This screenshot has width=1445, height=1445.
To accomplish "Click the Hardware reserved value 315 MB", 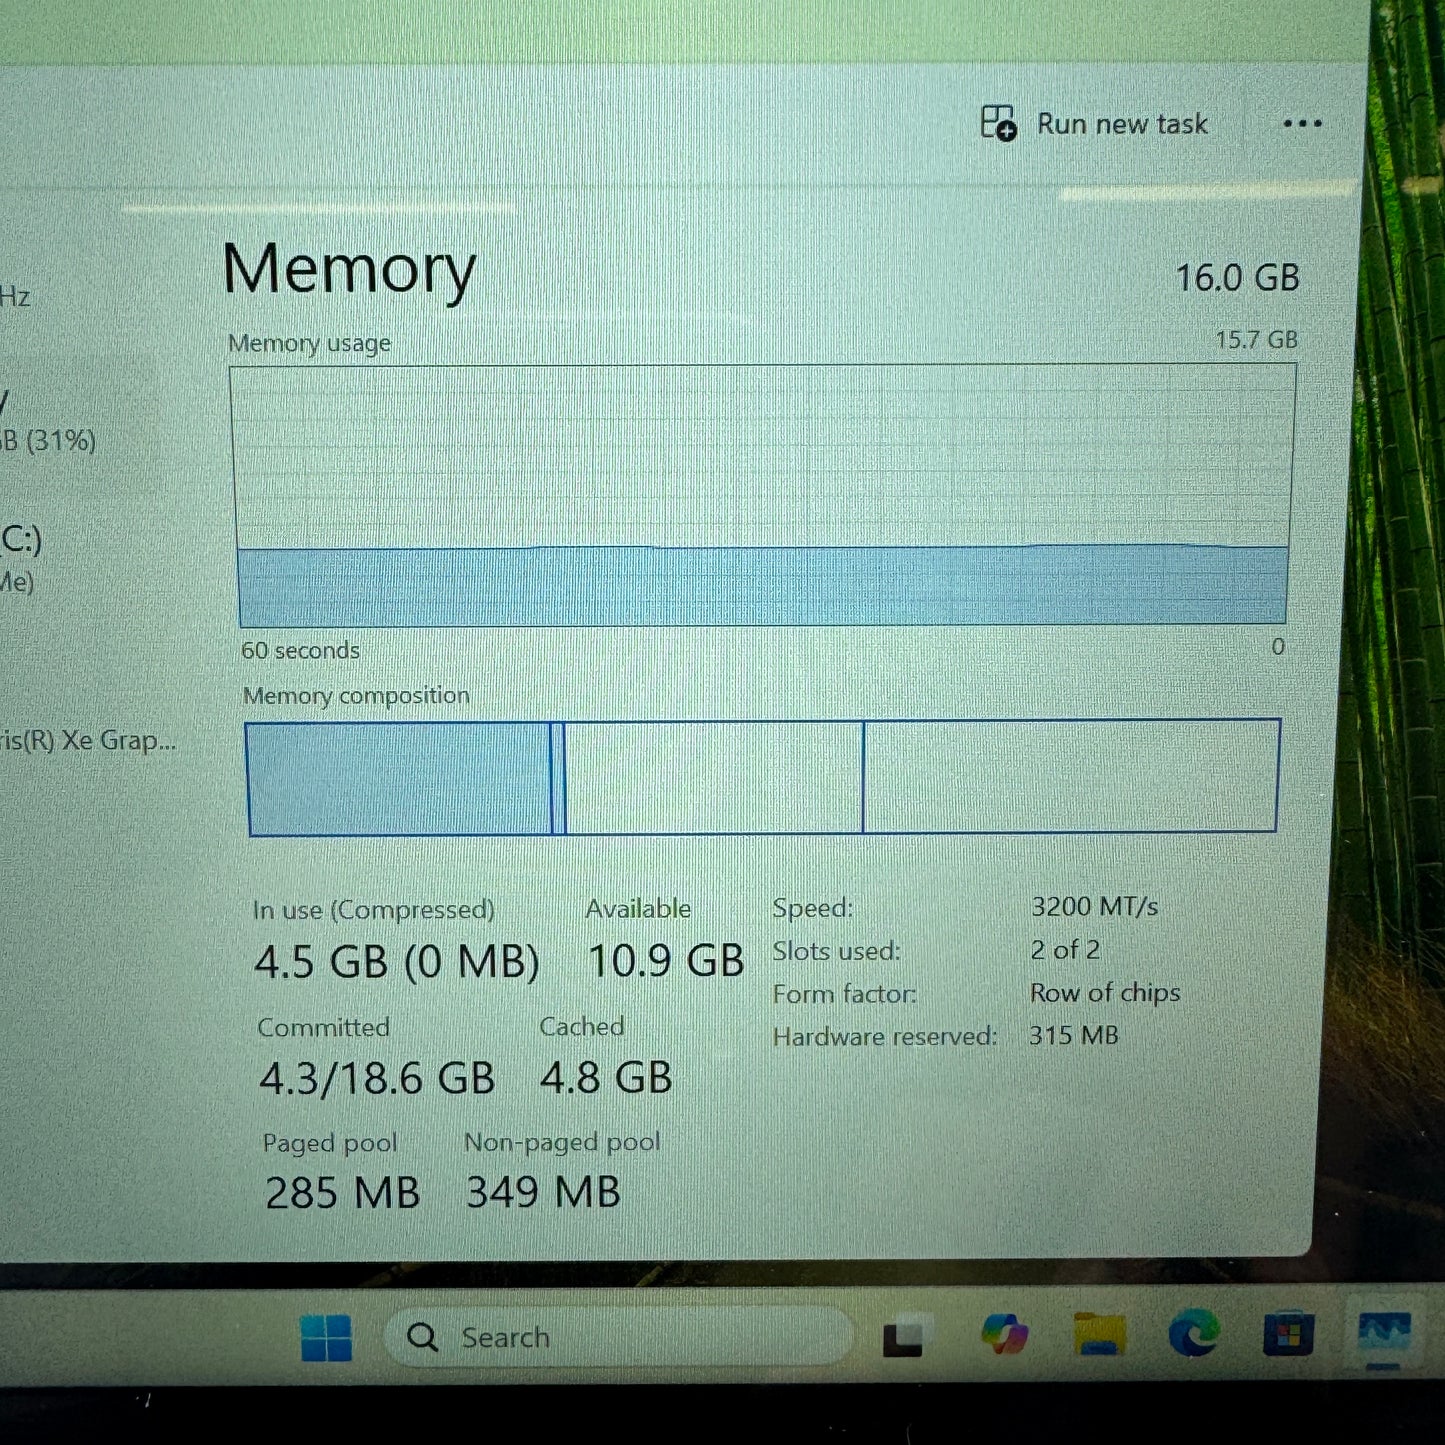I will tap(1074, 1036).
